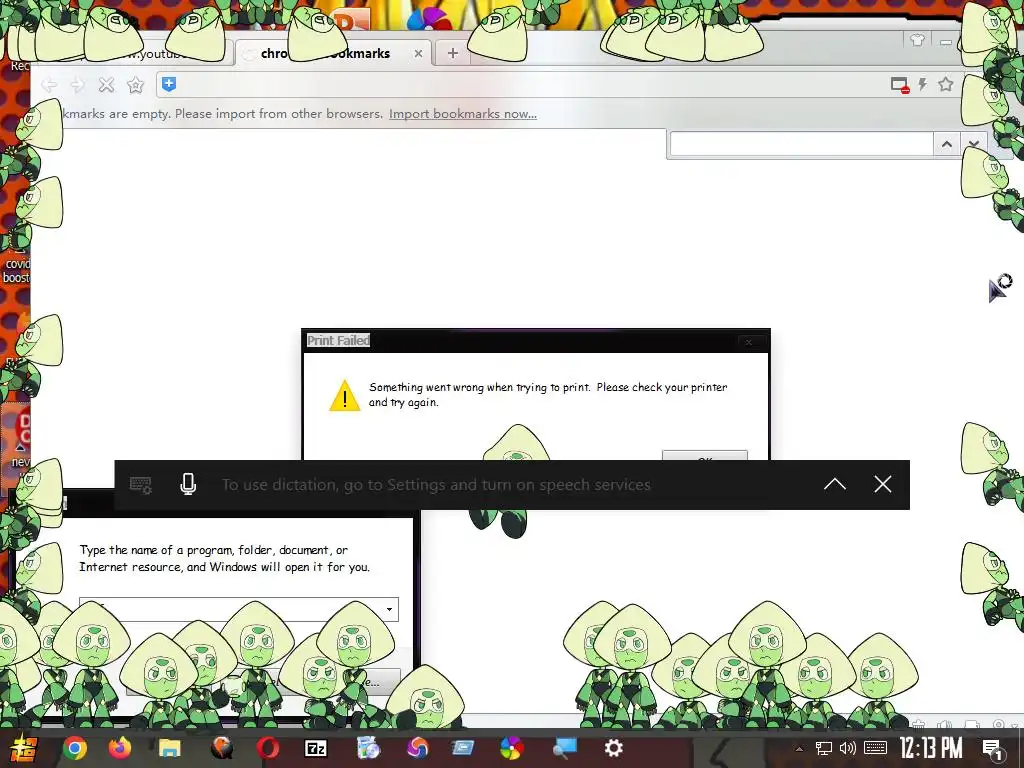Open the Magnifier icon on the taskbar
The height and width of the screenshot is (768, 1024).
point(564,748)
